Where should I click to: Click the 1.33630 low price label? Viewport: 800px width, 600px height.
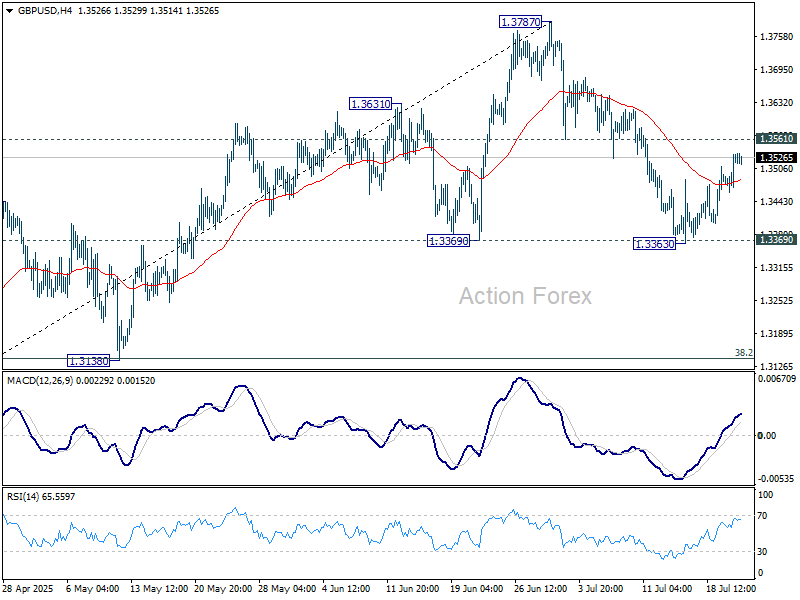654,244
